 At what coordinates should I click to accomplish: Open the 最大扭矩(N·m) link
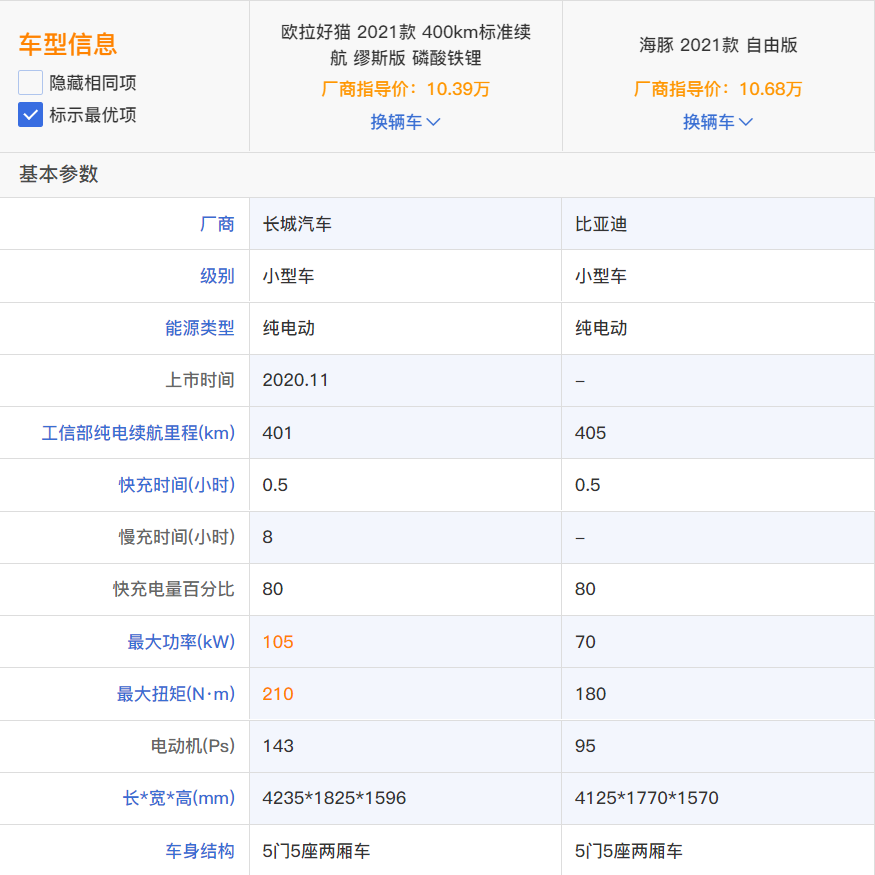(175, 694)
